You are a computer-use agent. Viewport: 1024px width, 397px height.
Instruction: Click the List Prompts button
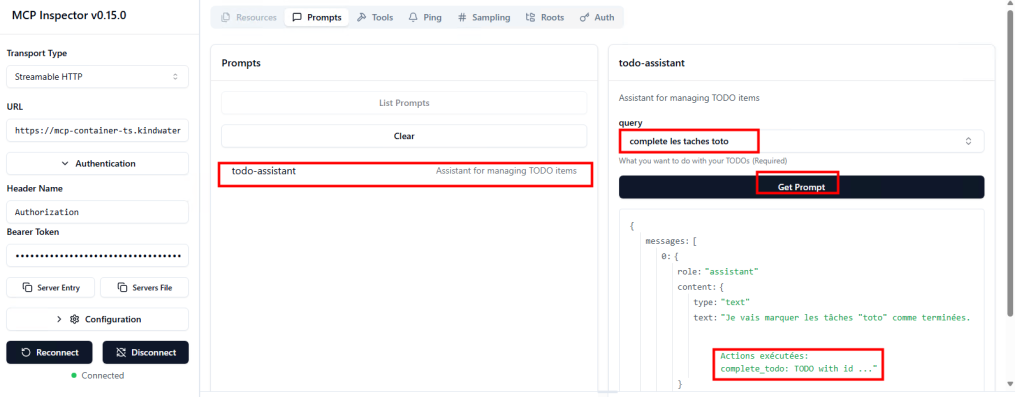tap(404, 103)
